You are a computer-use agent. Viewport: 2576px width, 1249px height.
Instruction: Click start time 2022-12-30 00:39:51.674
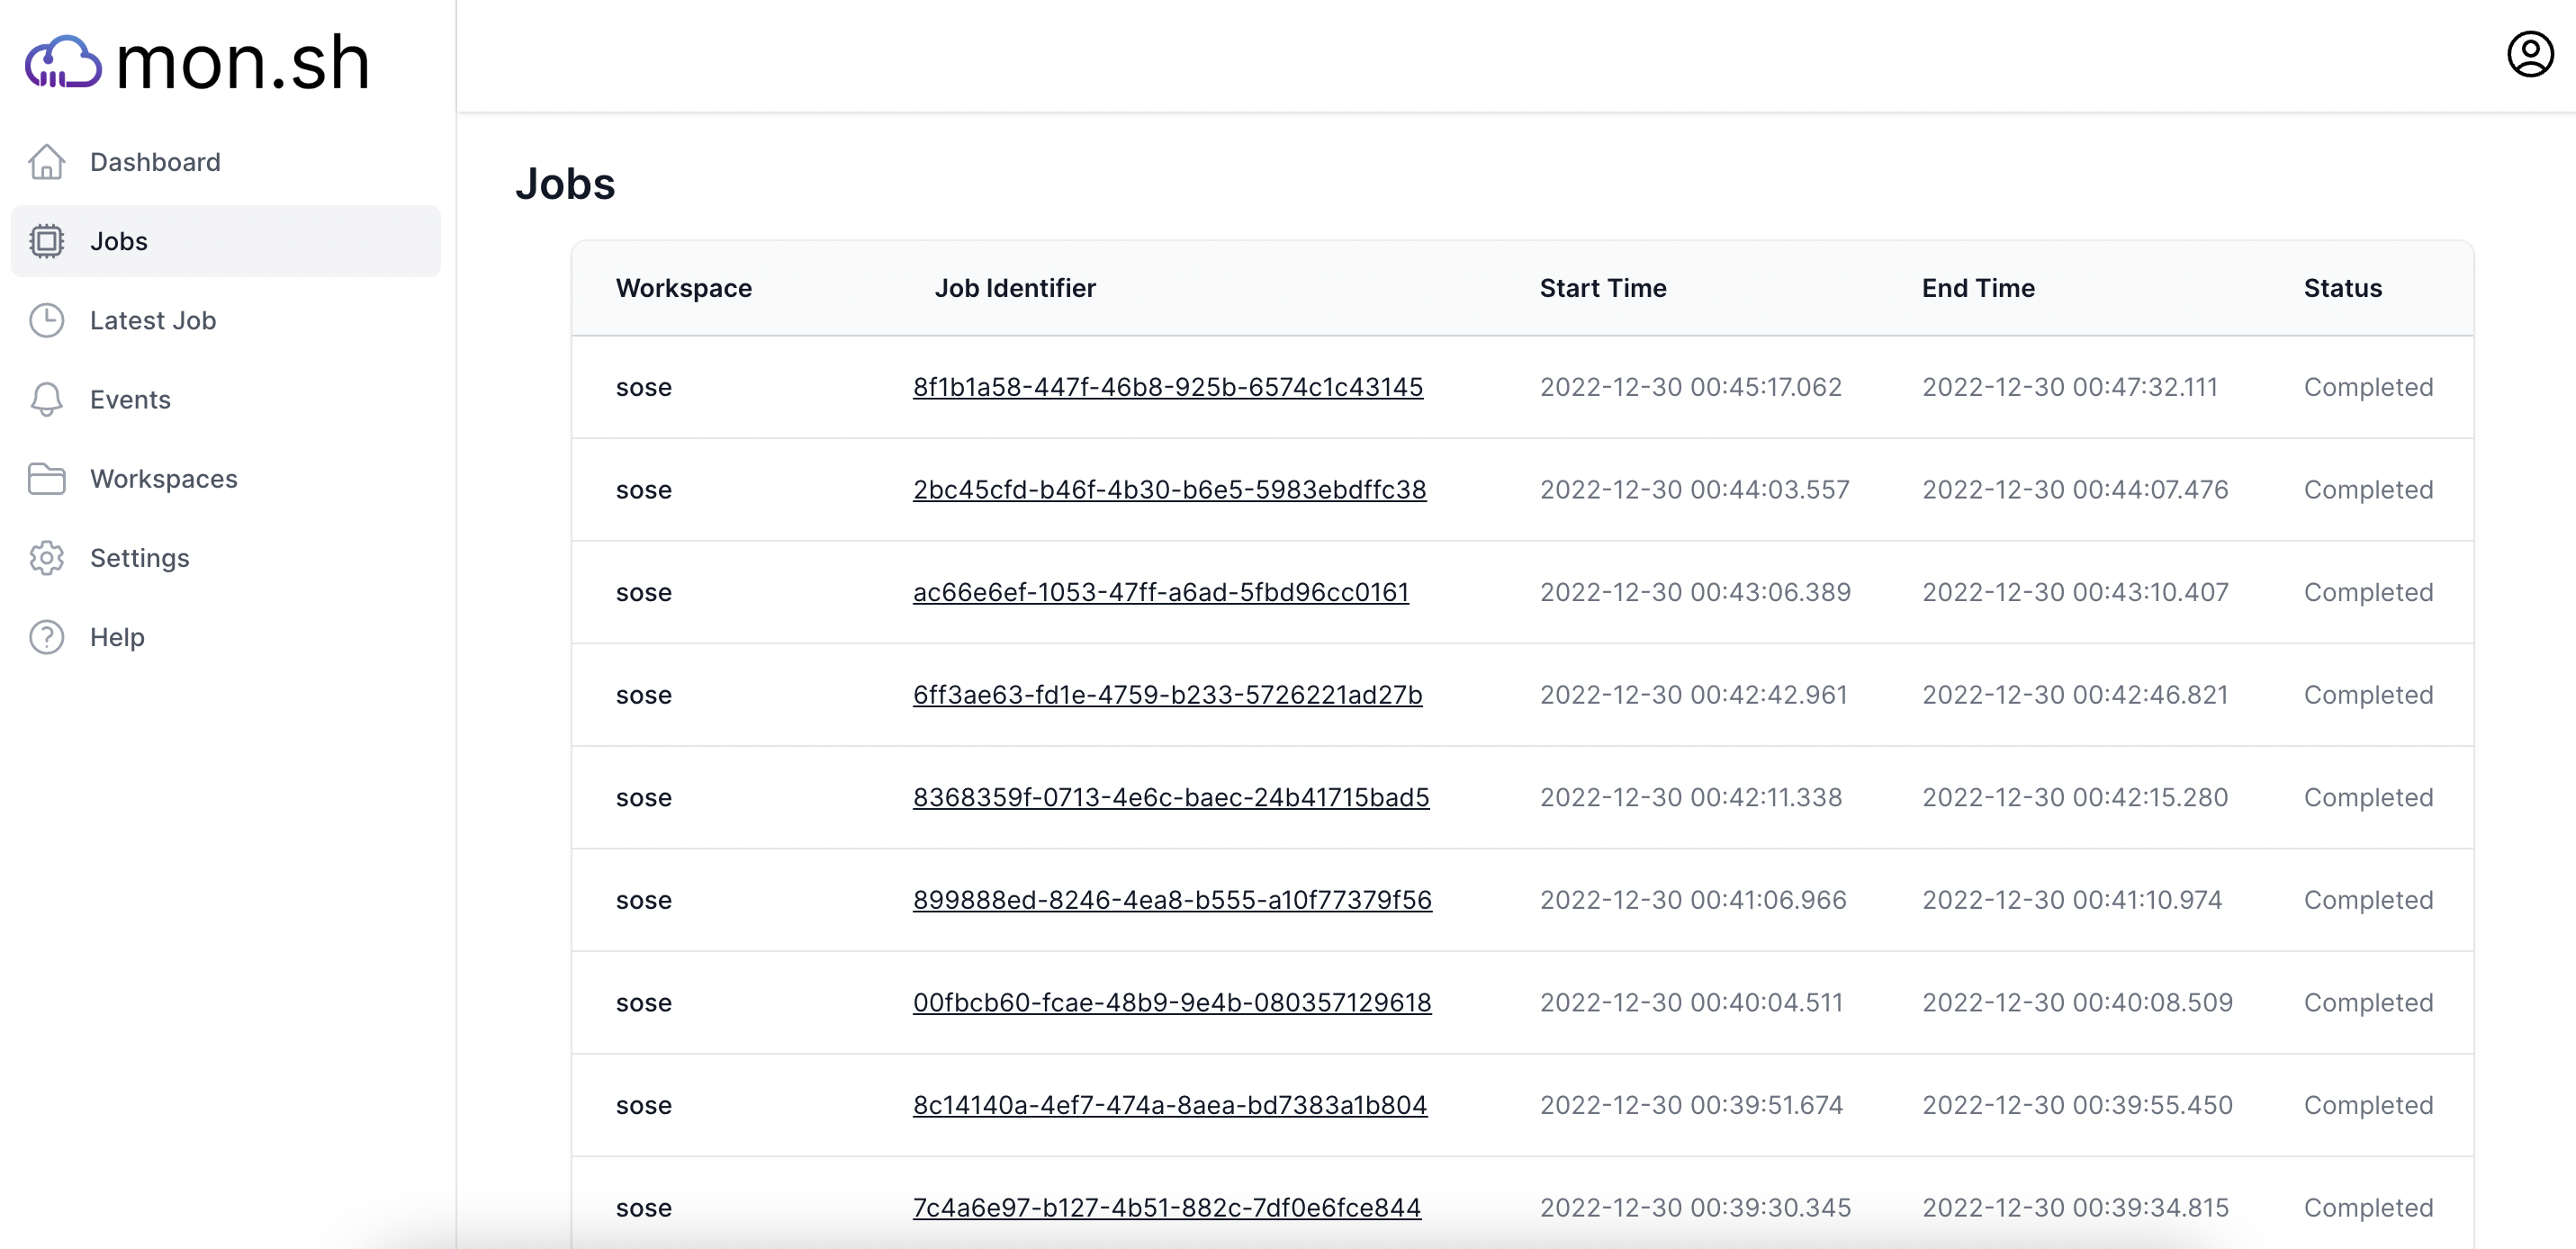pyautogui.click(x=1691, y=1105)
